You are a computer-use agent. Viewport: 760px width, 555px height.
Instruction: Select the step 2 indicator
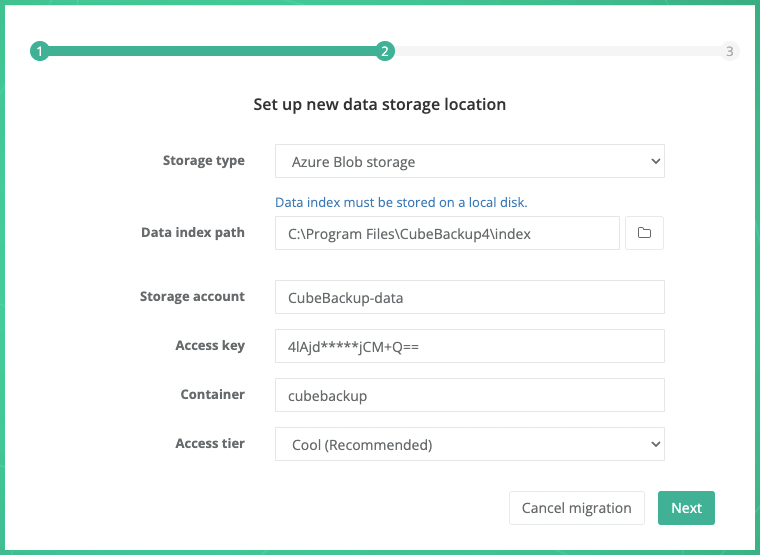385,51
